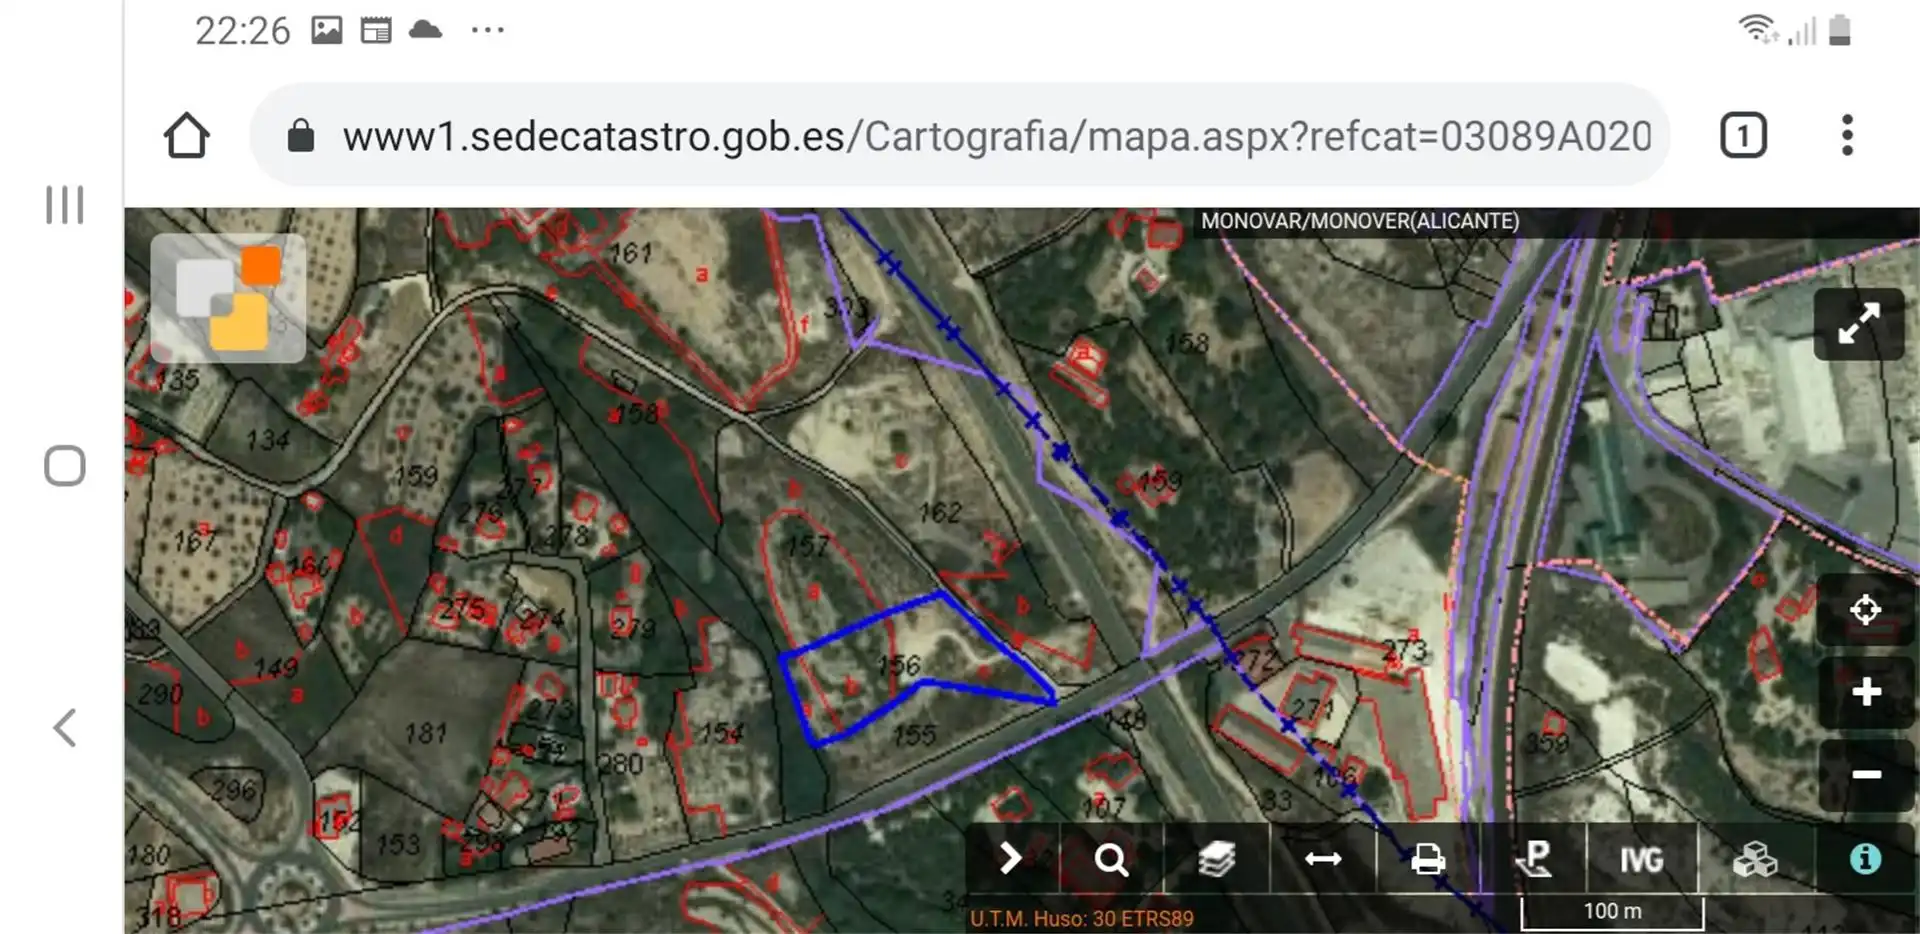
Task: Select parcel labeled 181 on the map
Action: coord(425,733)
